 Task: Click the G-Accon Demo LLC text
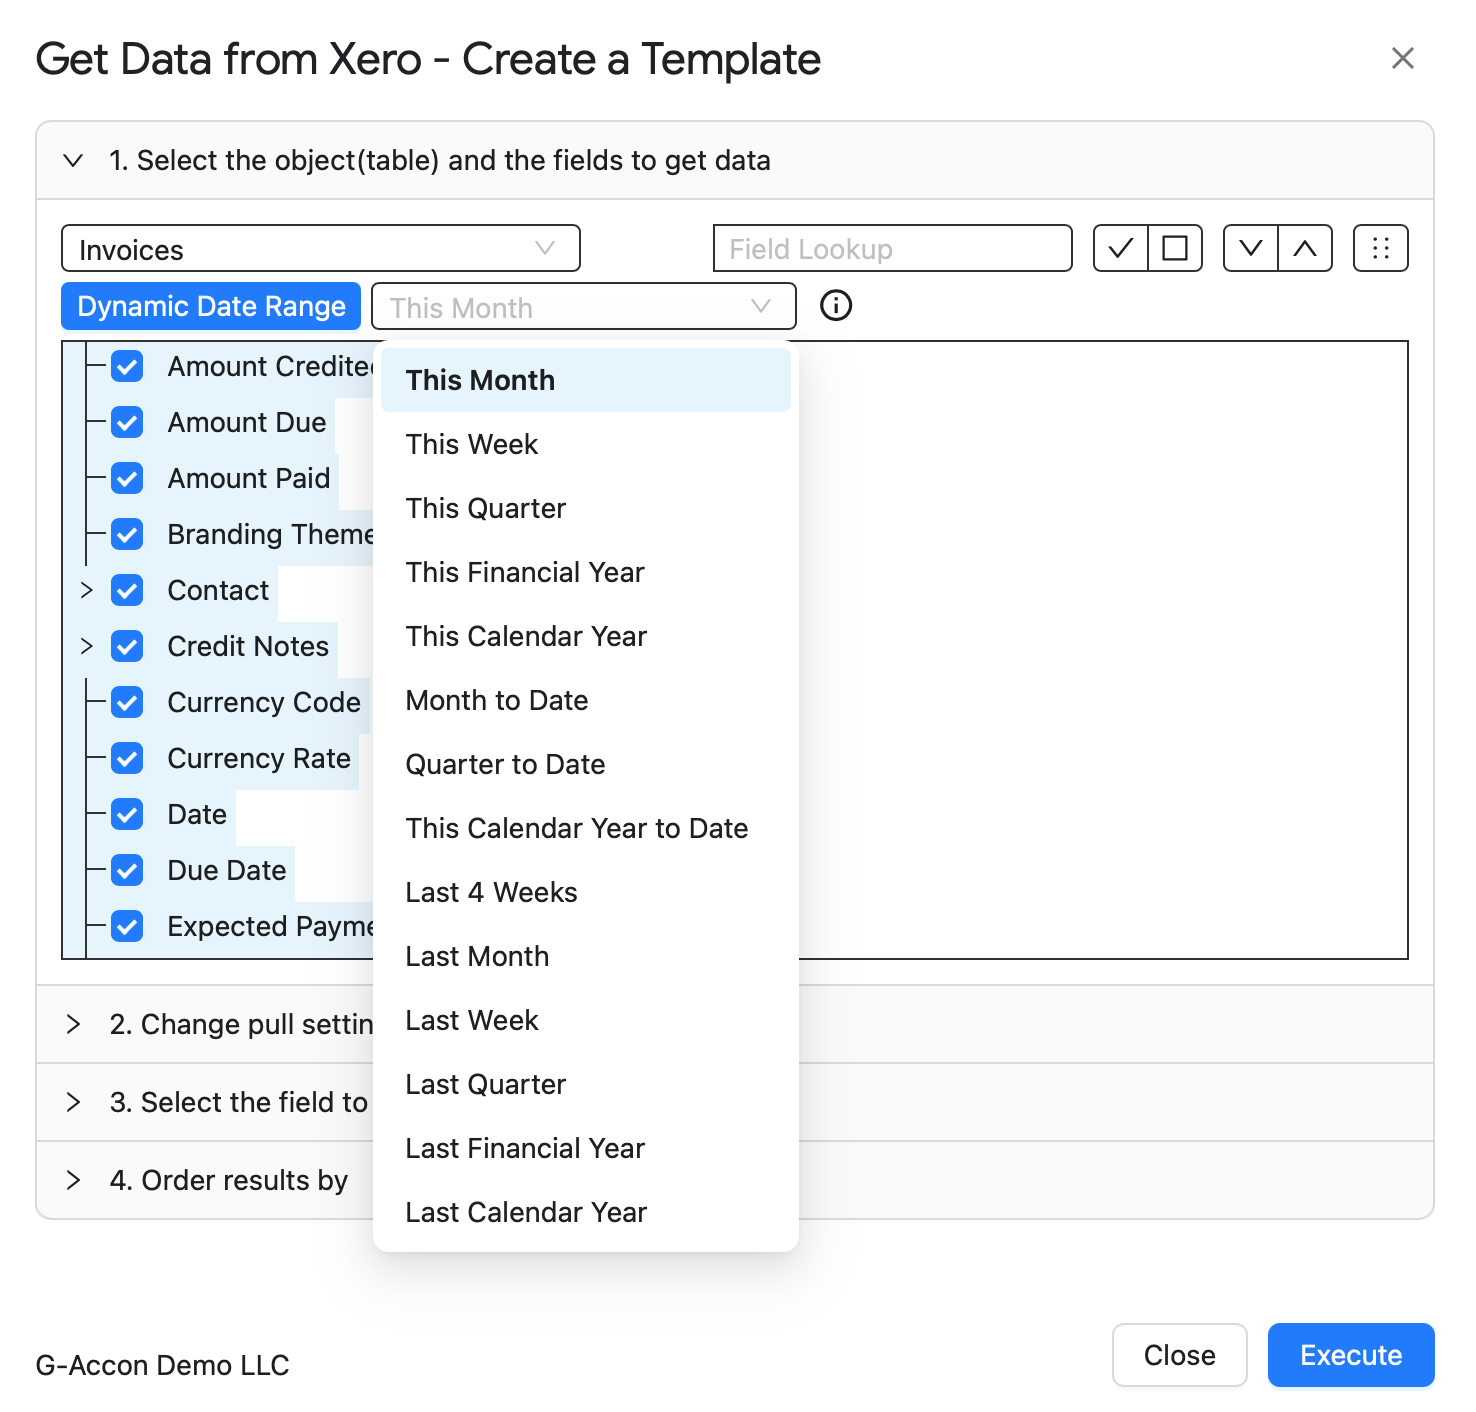click(162, 1365)
